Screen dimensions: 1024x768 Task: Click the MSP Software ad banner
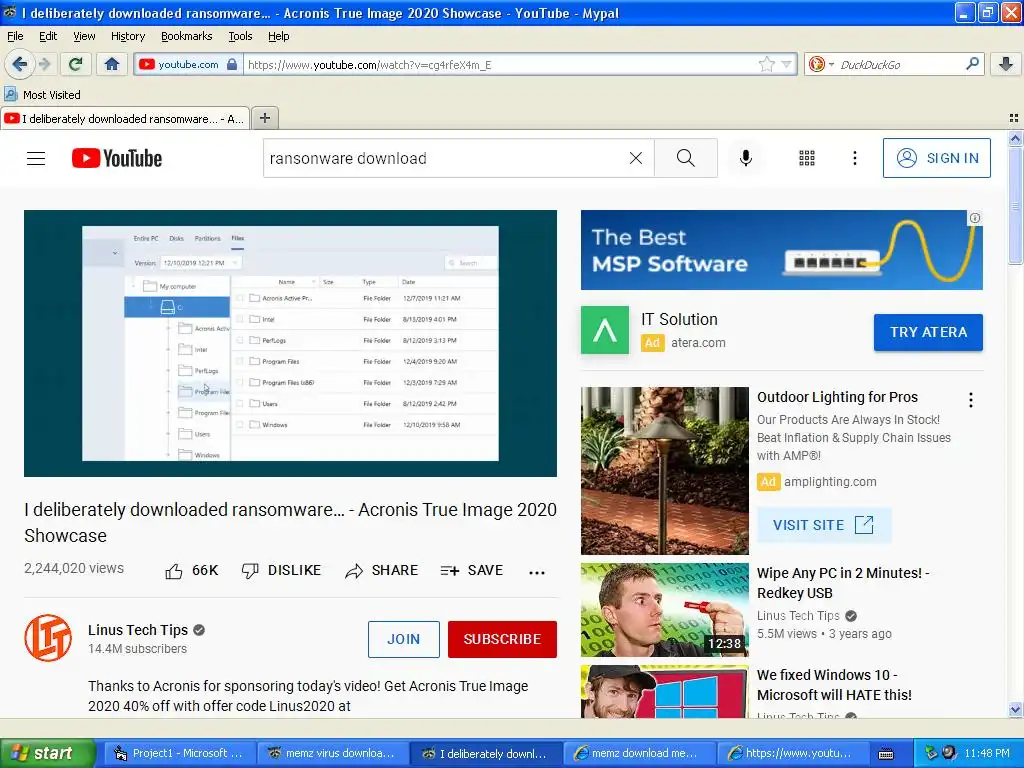coord(782,249)
